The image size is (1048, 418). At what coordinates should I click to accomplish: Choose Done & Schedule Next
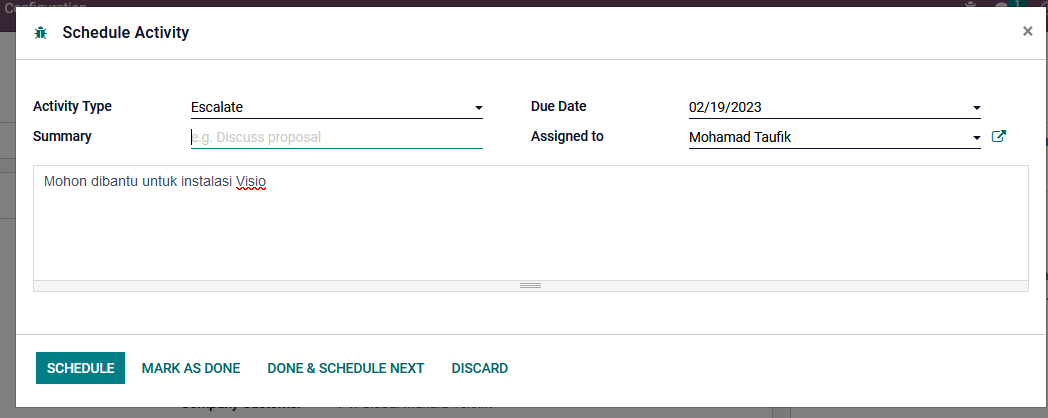point(346,368)
